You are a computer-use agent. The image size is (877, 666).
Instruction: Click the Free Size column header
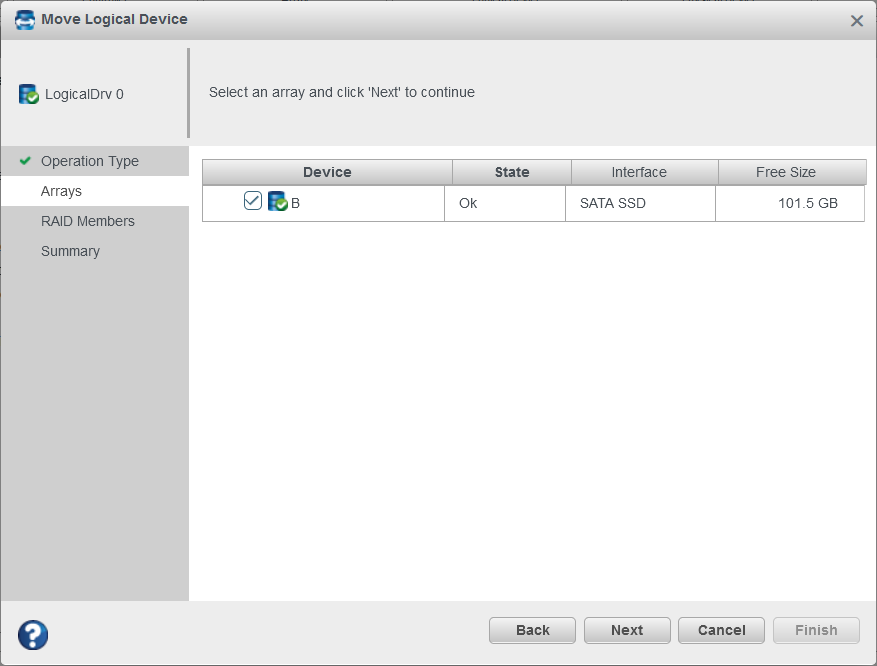coord(790,171)
